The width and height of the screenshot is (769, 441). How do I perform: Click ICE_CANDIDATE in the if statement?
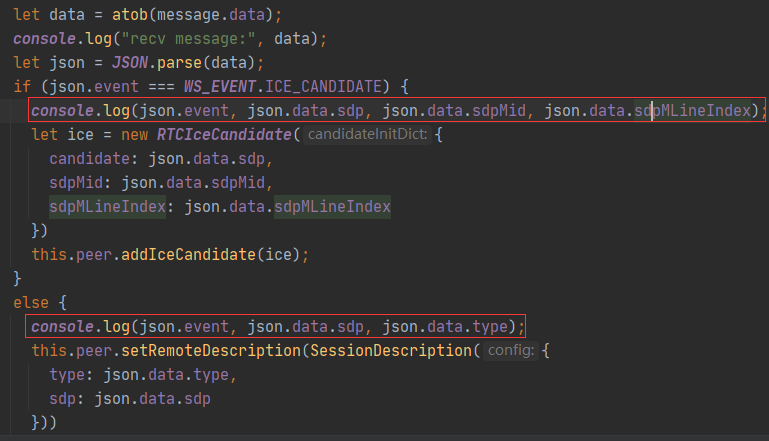(x=323, y=87)
